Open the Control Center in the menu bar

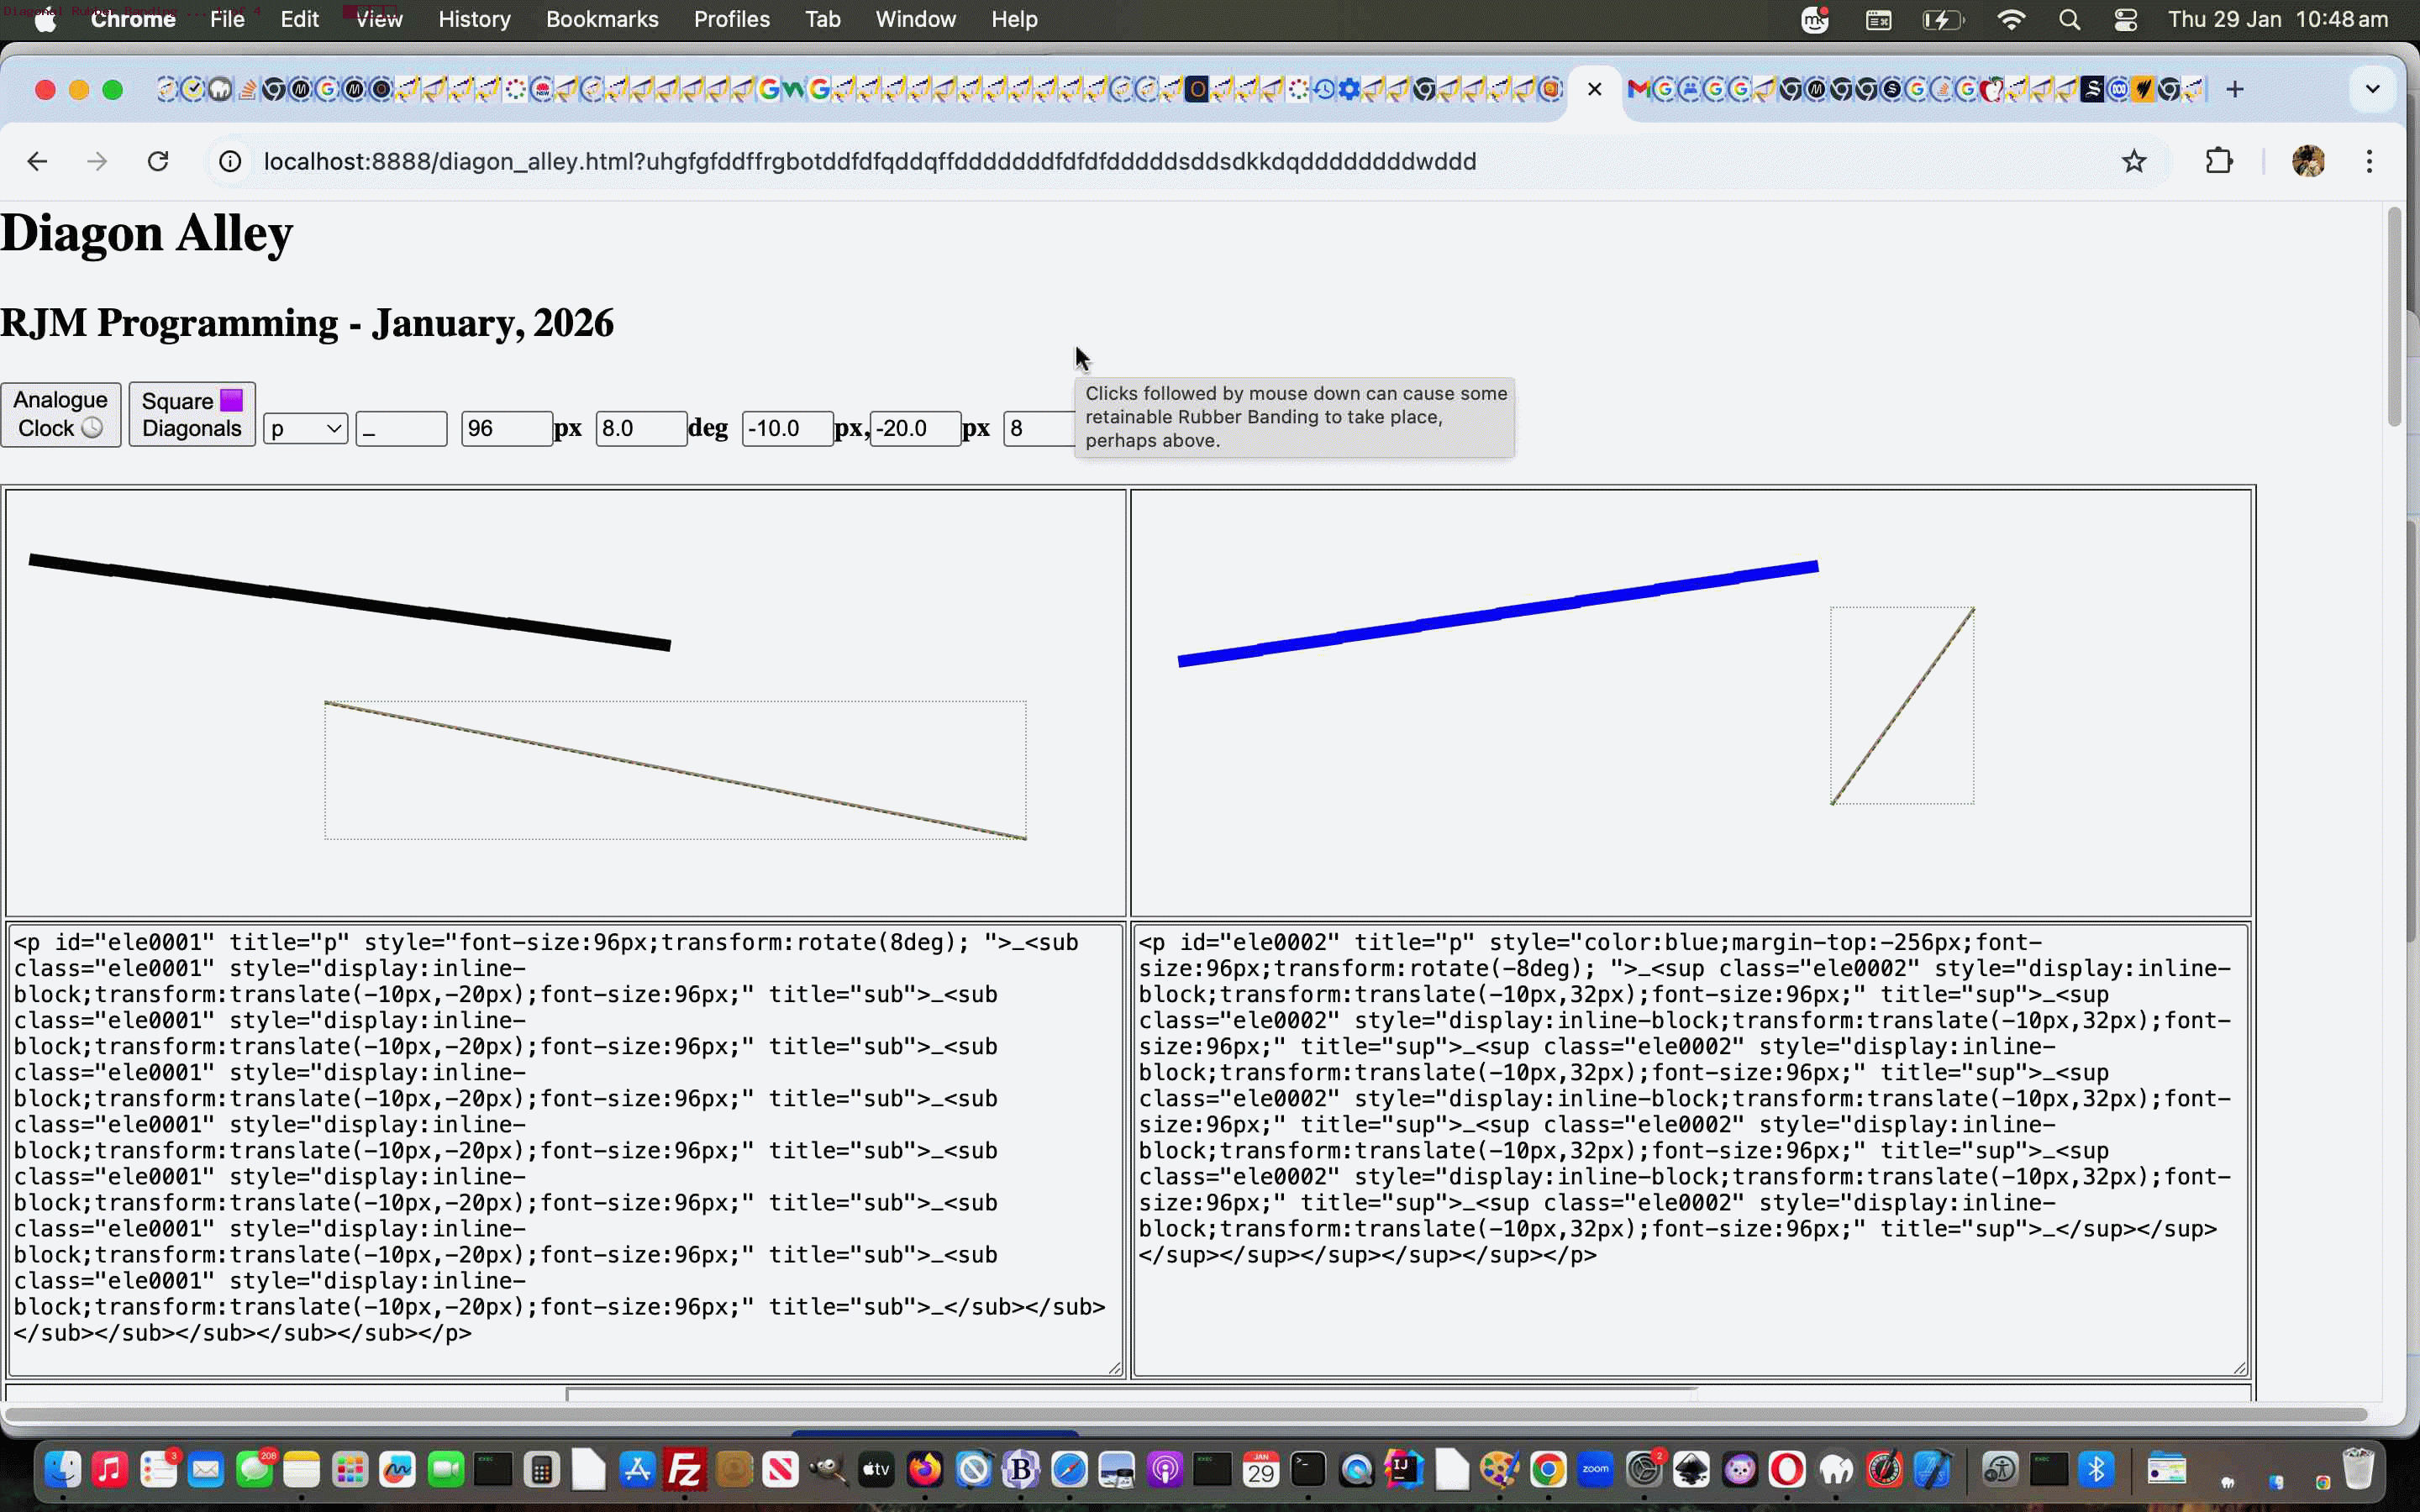coord(2126,20)
